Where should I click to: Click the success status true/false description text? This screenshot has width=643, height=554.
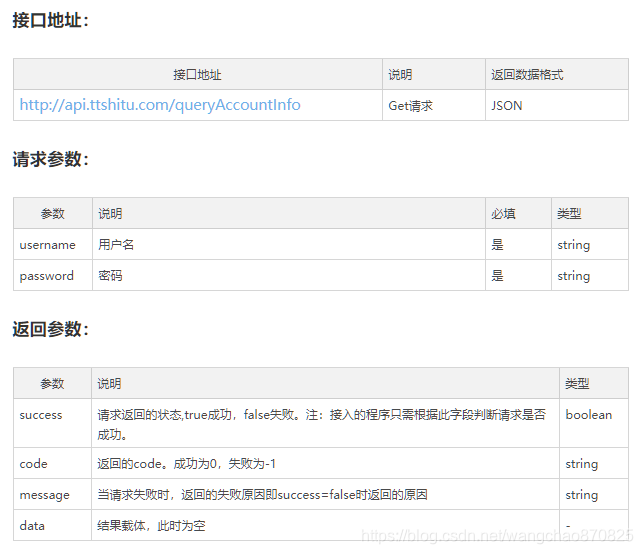322,424
